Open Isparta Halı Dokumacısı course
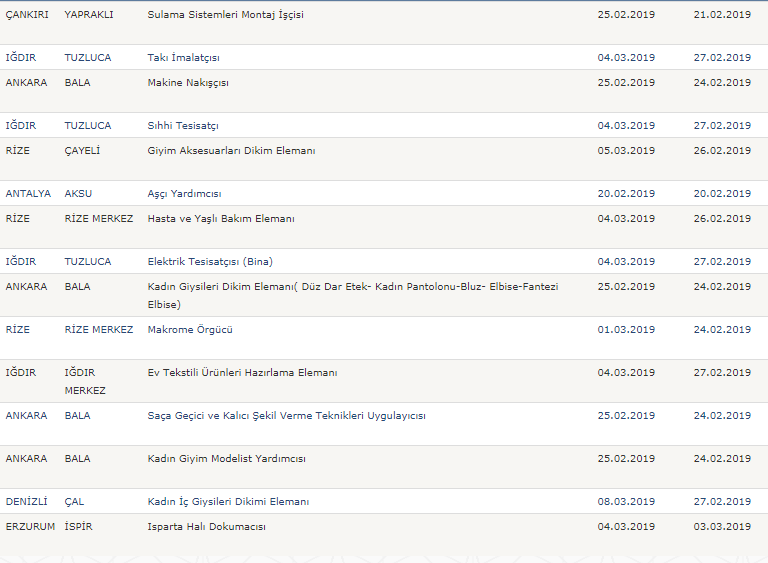The width and height of the screenshot is (768, 563). click(x=206, y=527)
